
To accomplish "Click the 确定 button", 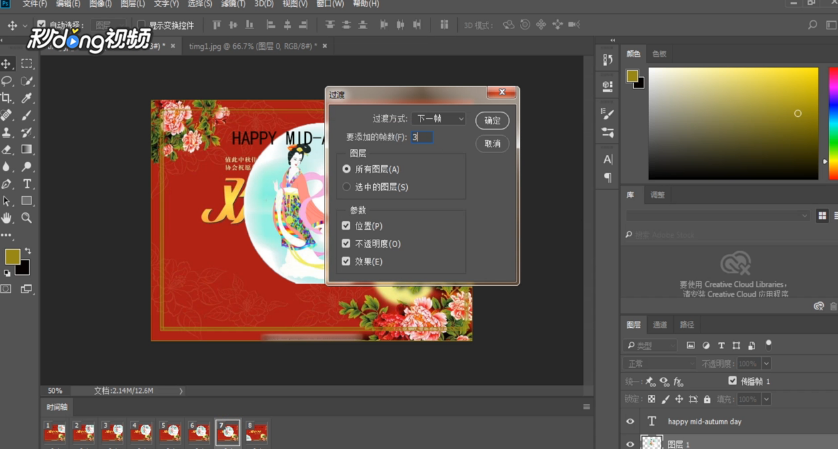I will pos(492,120).
